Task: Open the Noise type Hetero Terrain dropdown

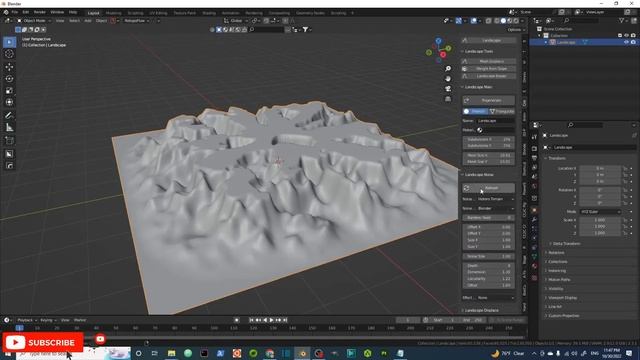Action: tap(496, 199)
